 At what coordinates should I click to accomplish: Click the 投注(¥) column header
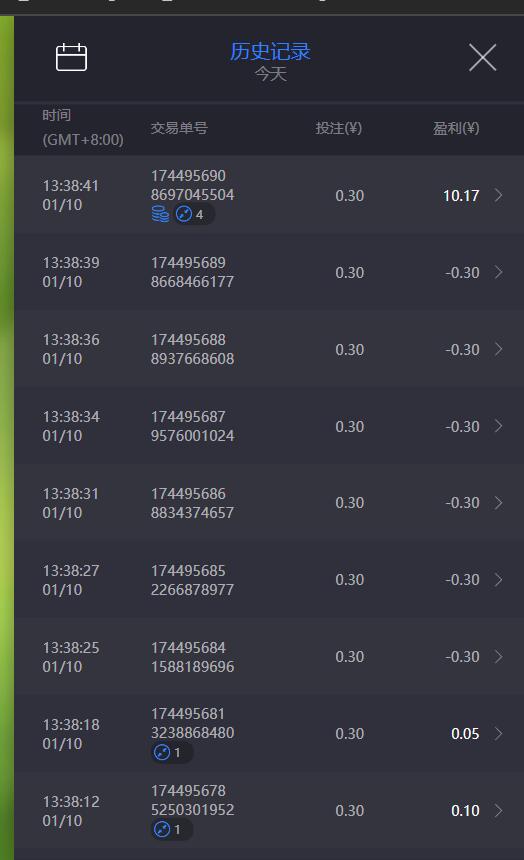[x=339, y=128]
